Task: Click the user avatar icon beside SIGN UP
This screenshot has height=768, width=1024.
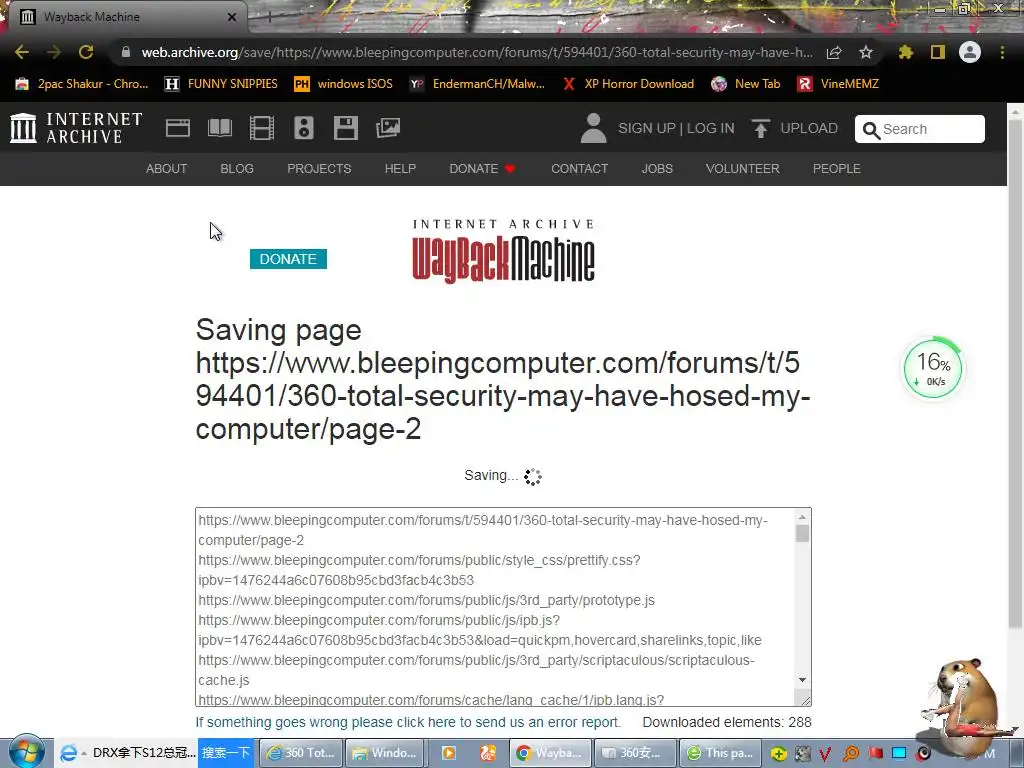Action: (594, 128)
